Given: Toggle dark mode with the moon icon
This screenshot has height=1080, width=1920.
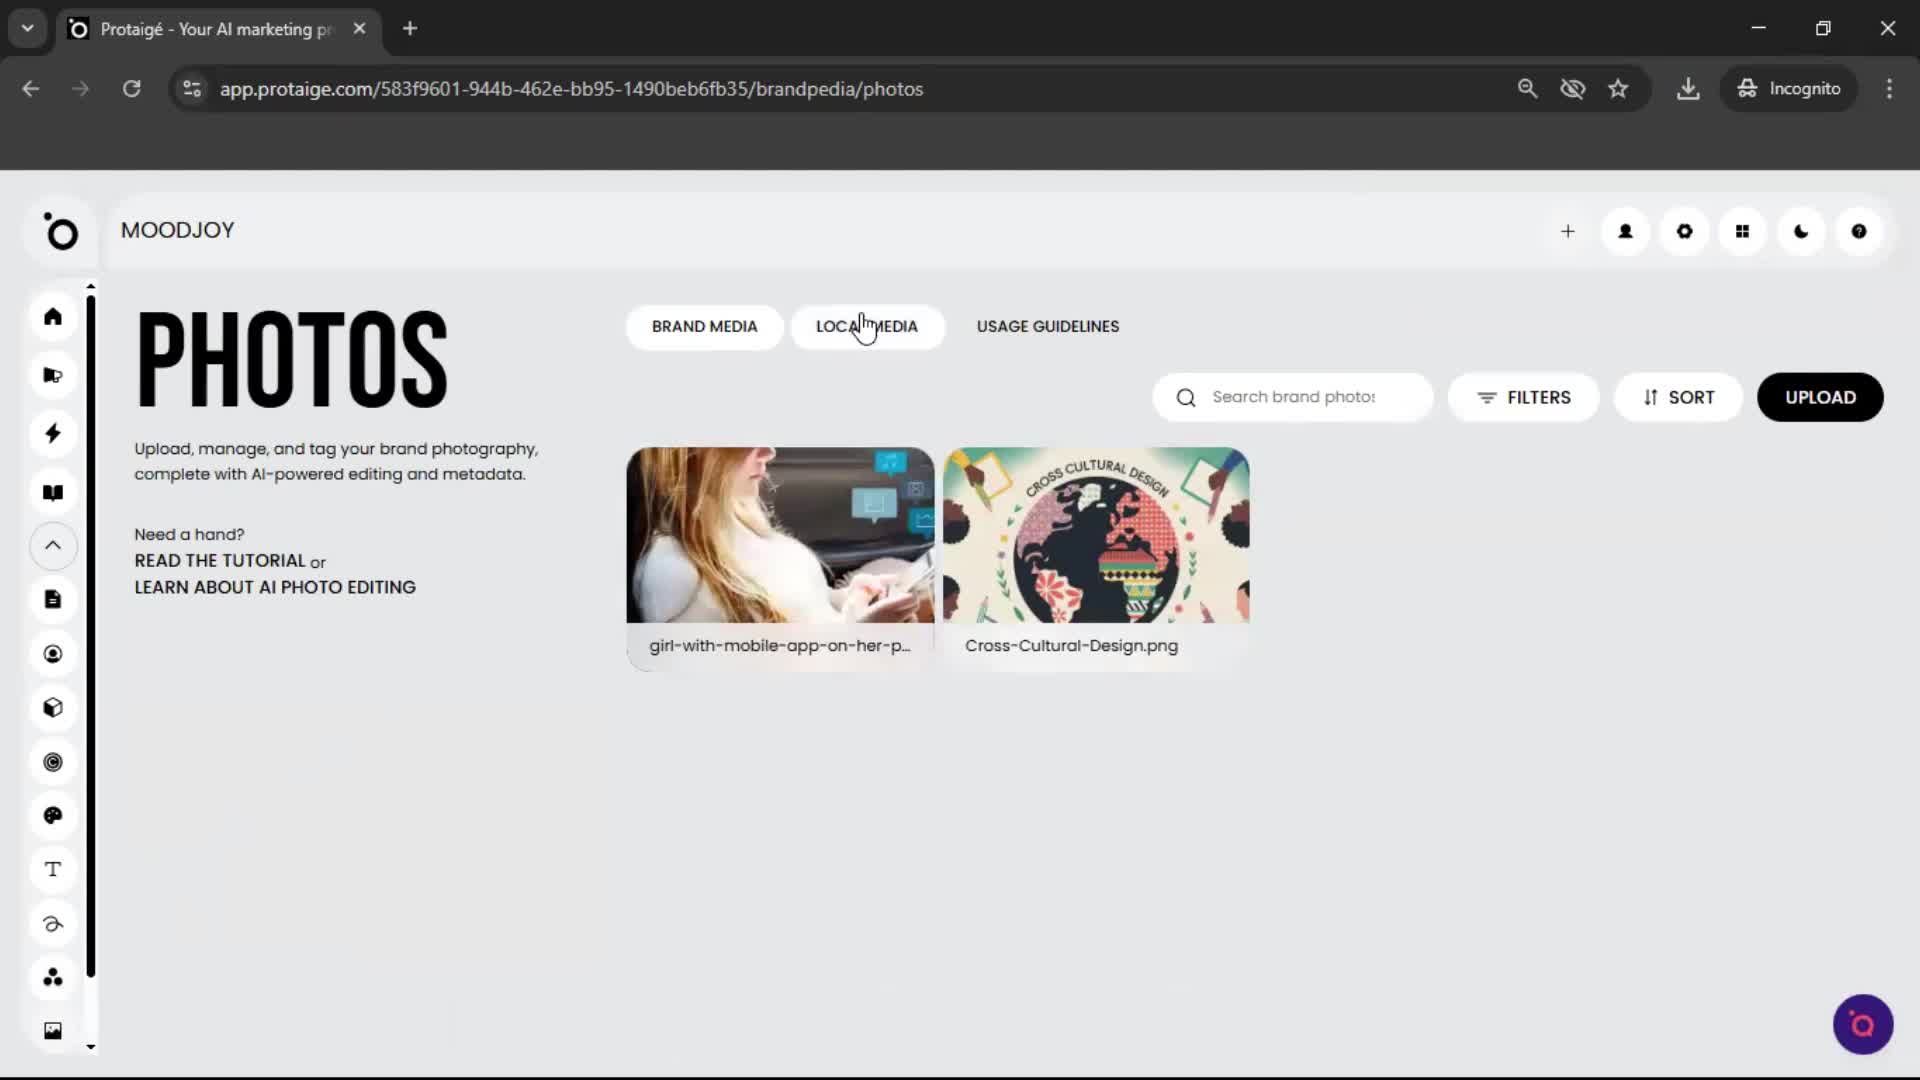Looking at the screenshot, I should [x=1800, y=231].
